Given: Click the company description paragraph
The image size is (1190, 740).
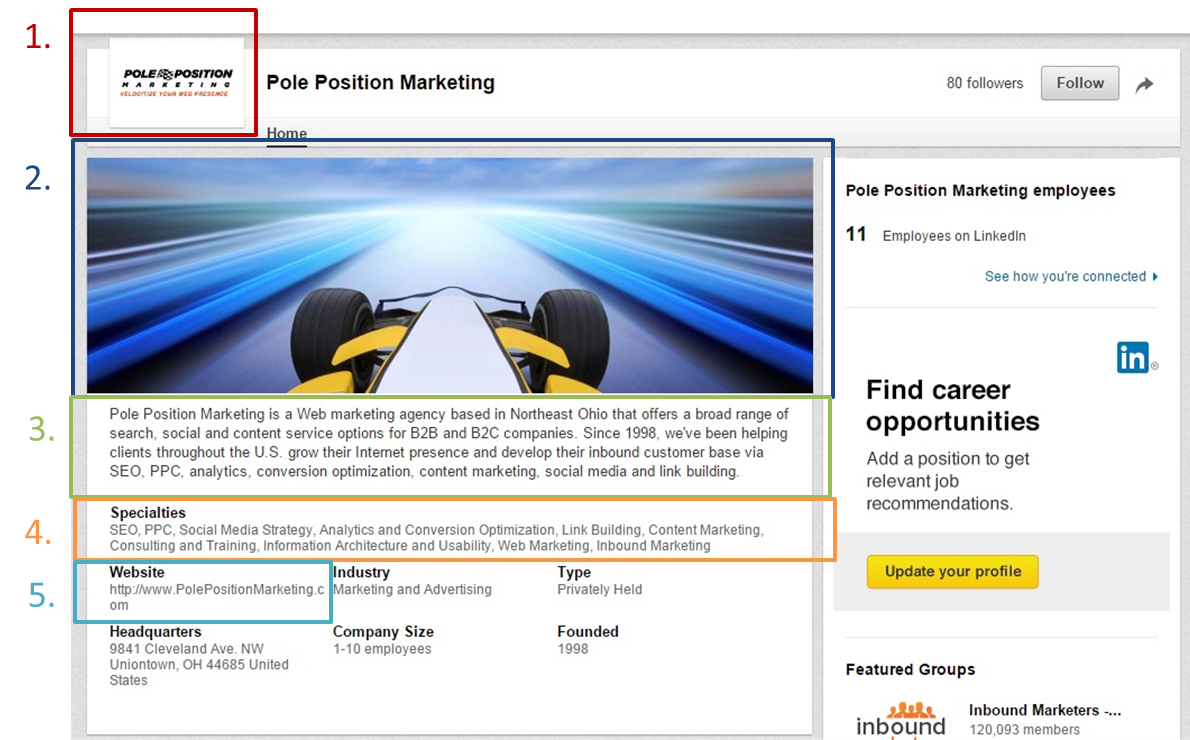Looking at the screenshot, I should point(449,442).
